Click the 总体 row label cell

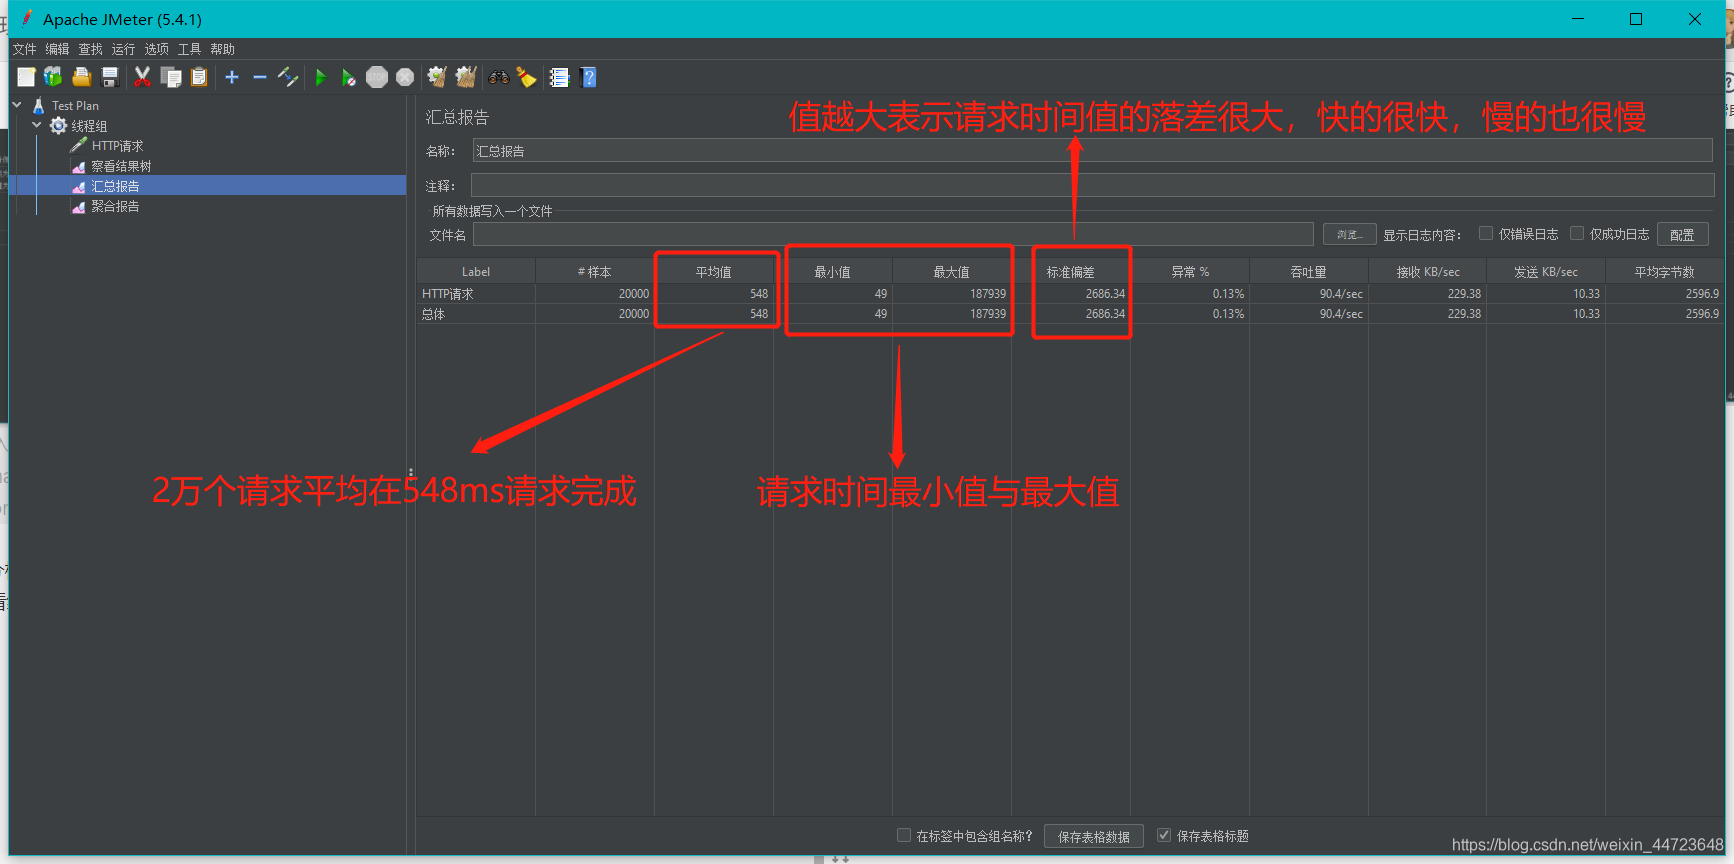(476, 314)
